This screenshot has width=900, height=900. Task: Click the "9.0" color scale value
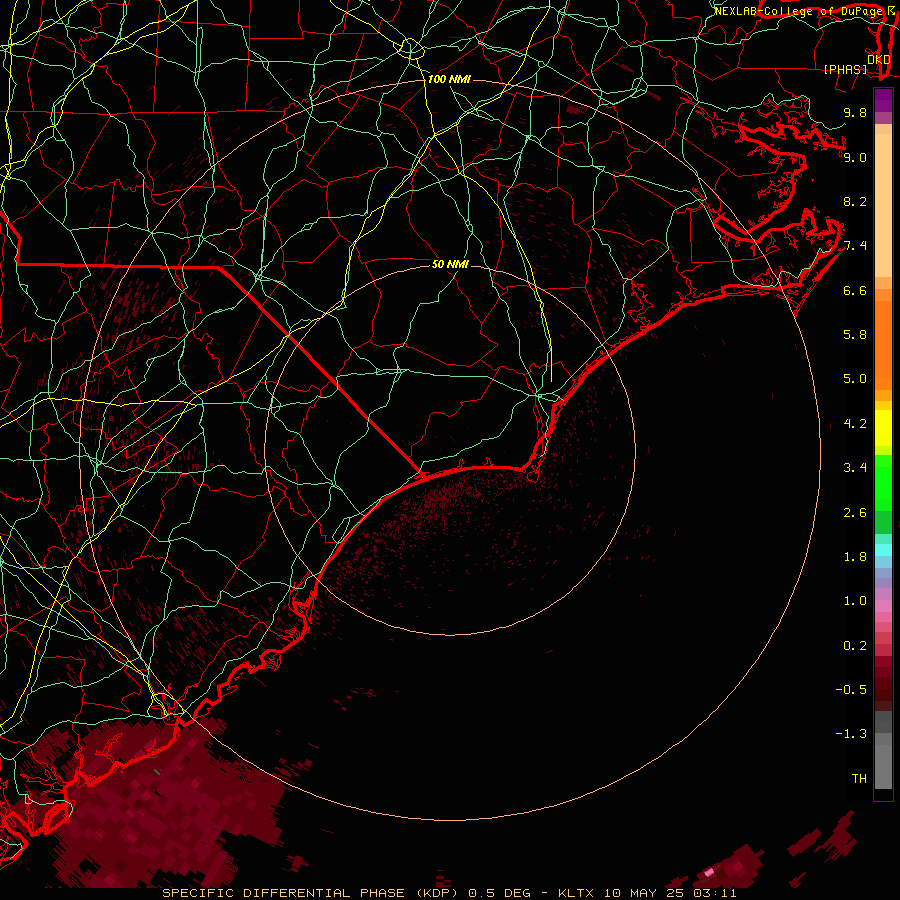pyautogui.click(x=855, y=157)
